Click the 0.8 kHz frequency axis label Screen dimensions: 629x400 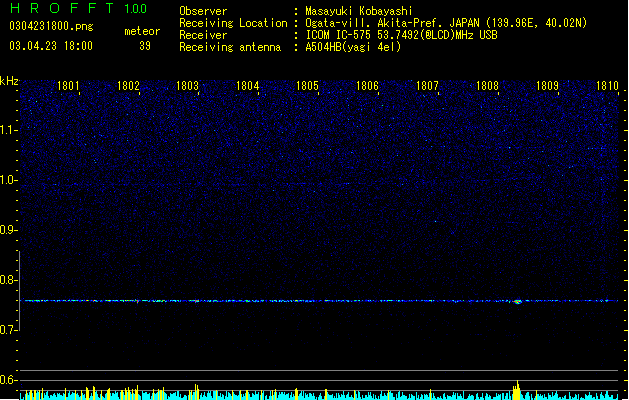(x=8, y=280)
